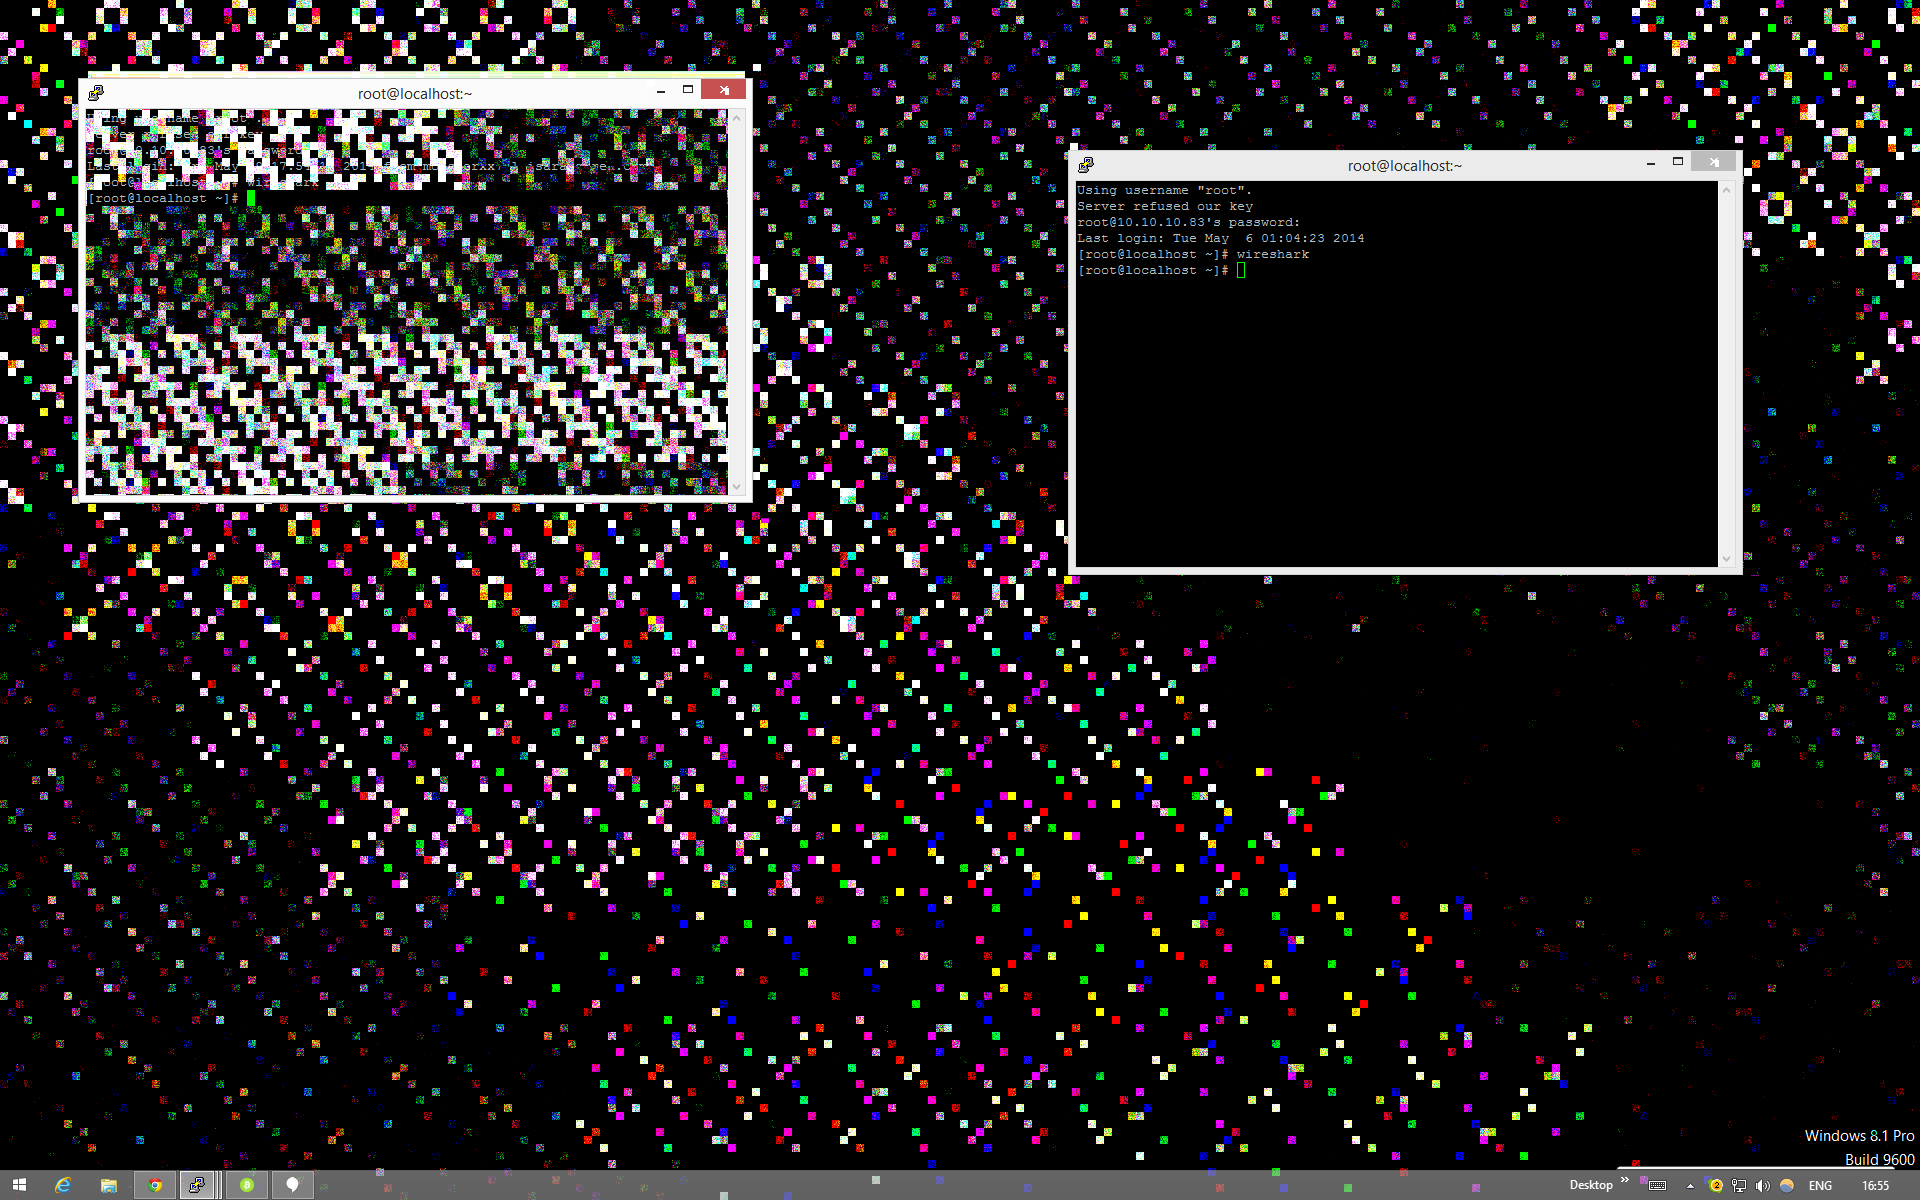
Task: Open the Windows Start button
Action: click(x=19, y=1185)
